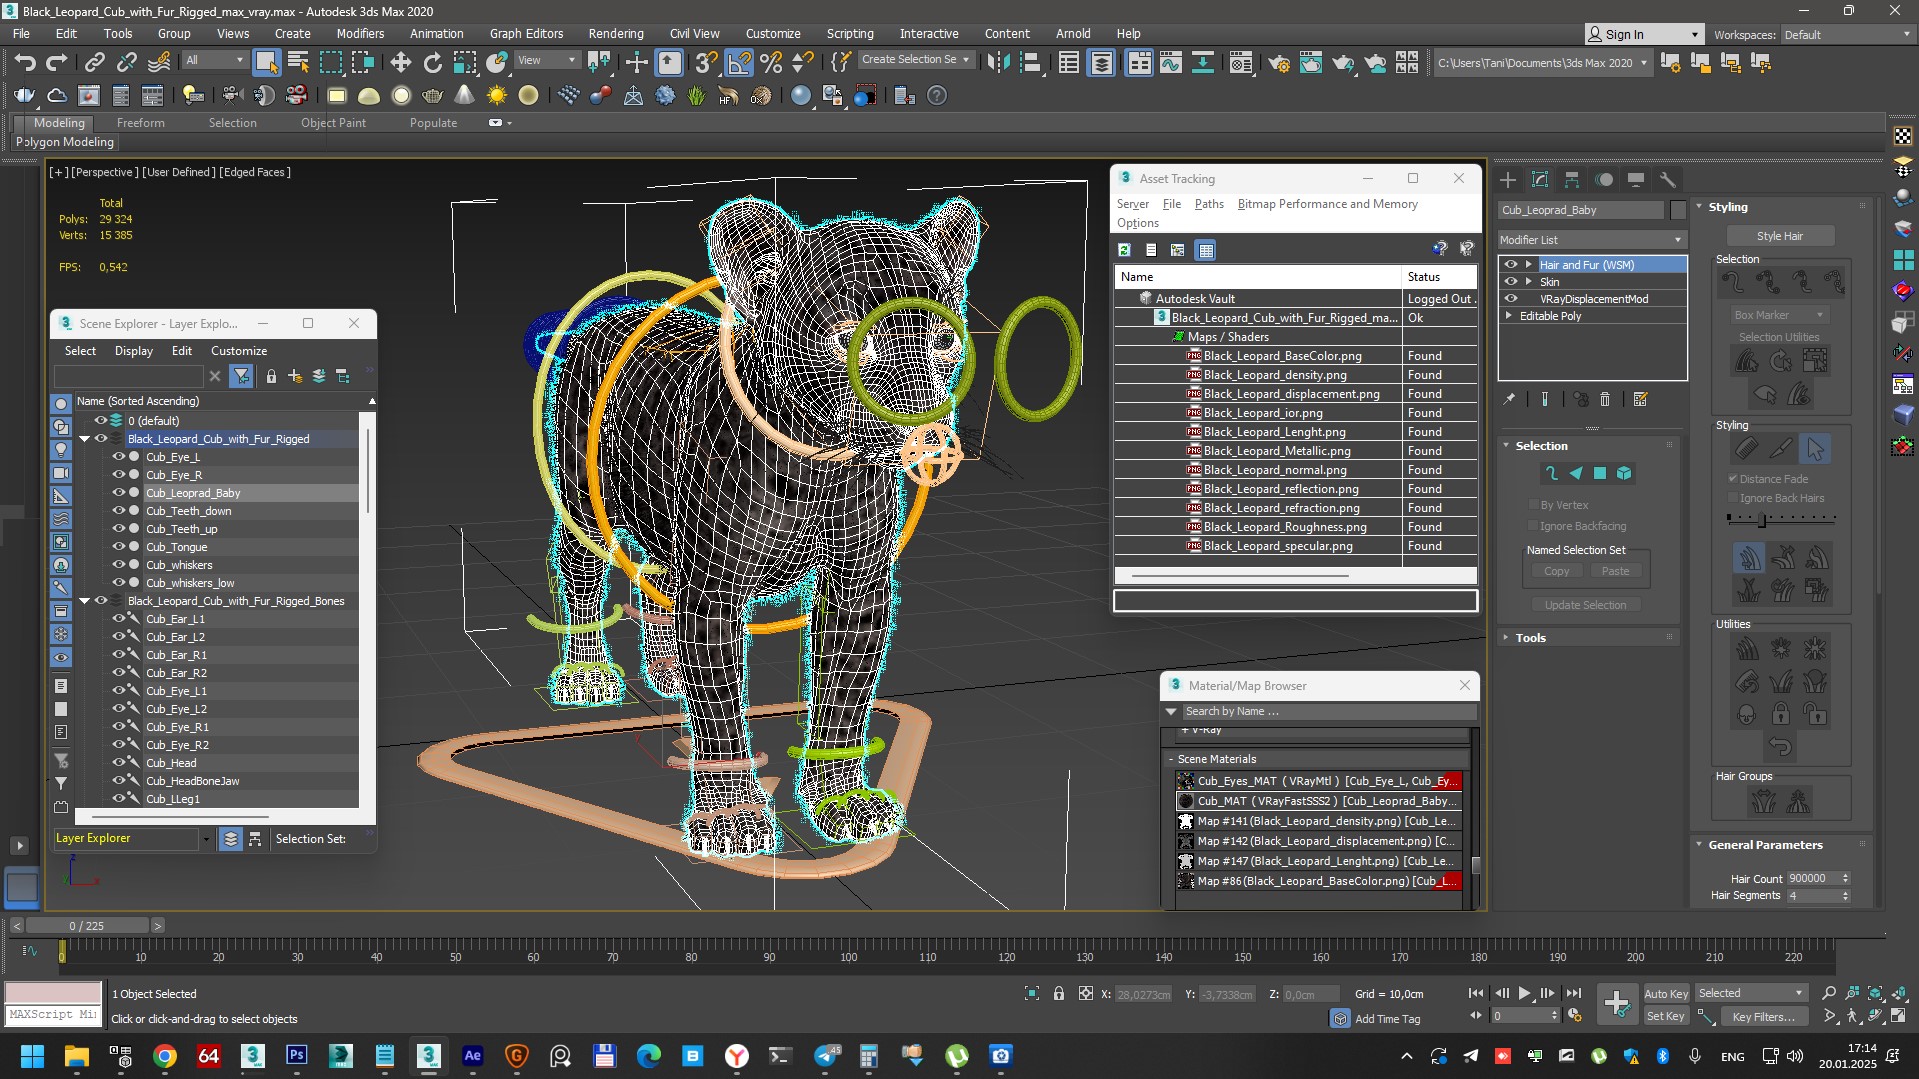Click the table view icon in Asset Tracking

pos(1206,250)
